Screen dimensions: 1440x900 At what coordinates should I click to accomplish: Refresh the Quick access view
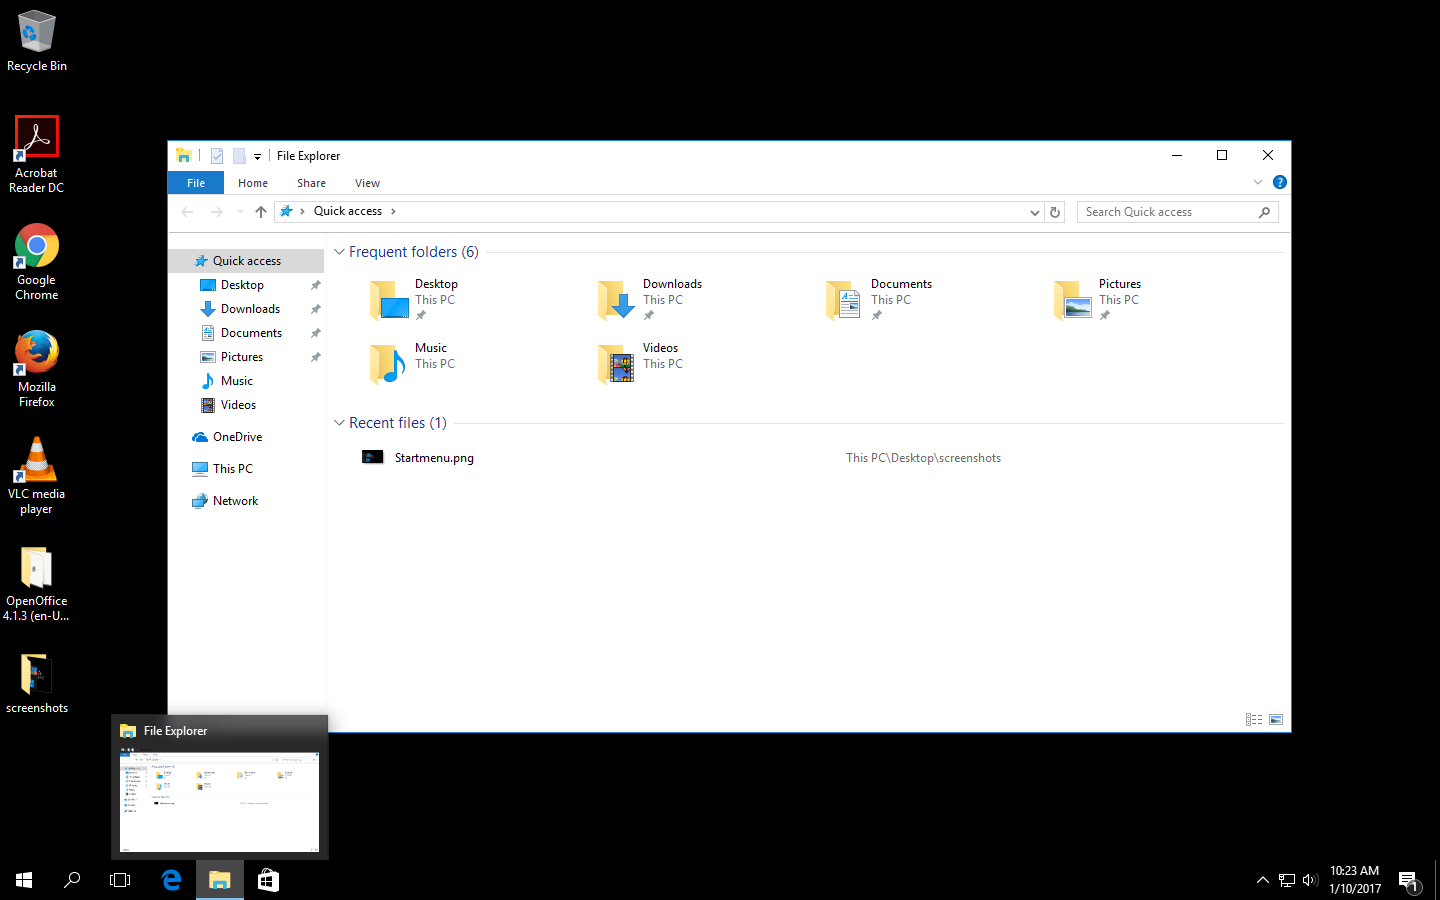click(1055, 212)
